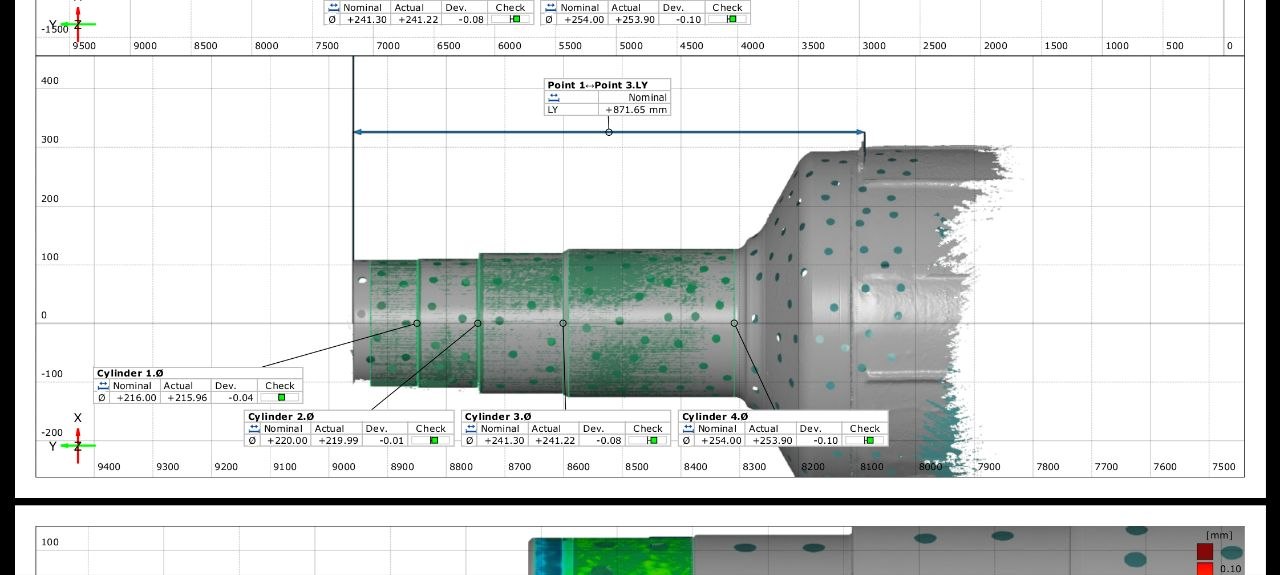This screenshot has width=1280, height=575.
Task: Click bottom Cylinder 3 actual +241.22
Action: (553, 440)
